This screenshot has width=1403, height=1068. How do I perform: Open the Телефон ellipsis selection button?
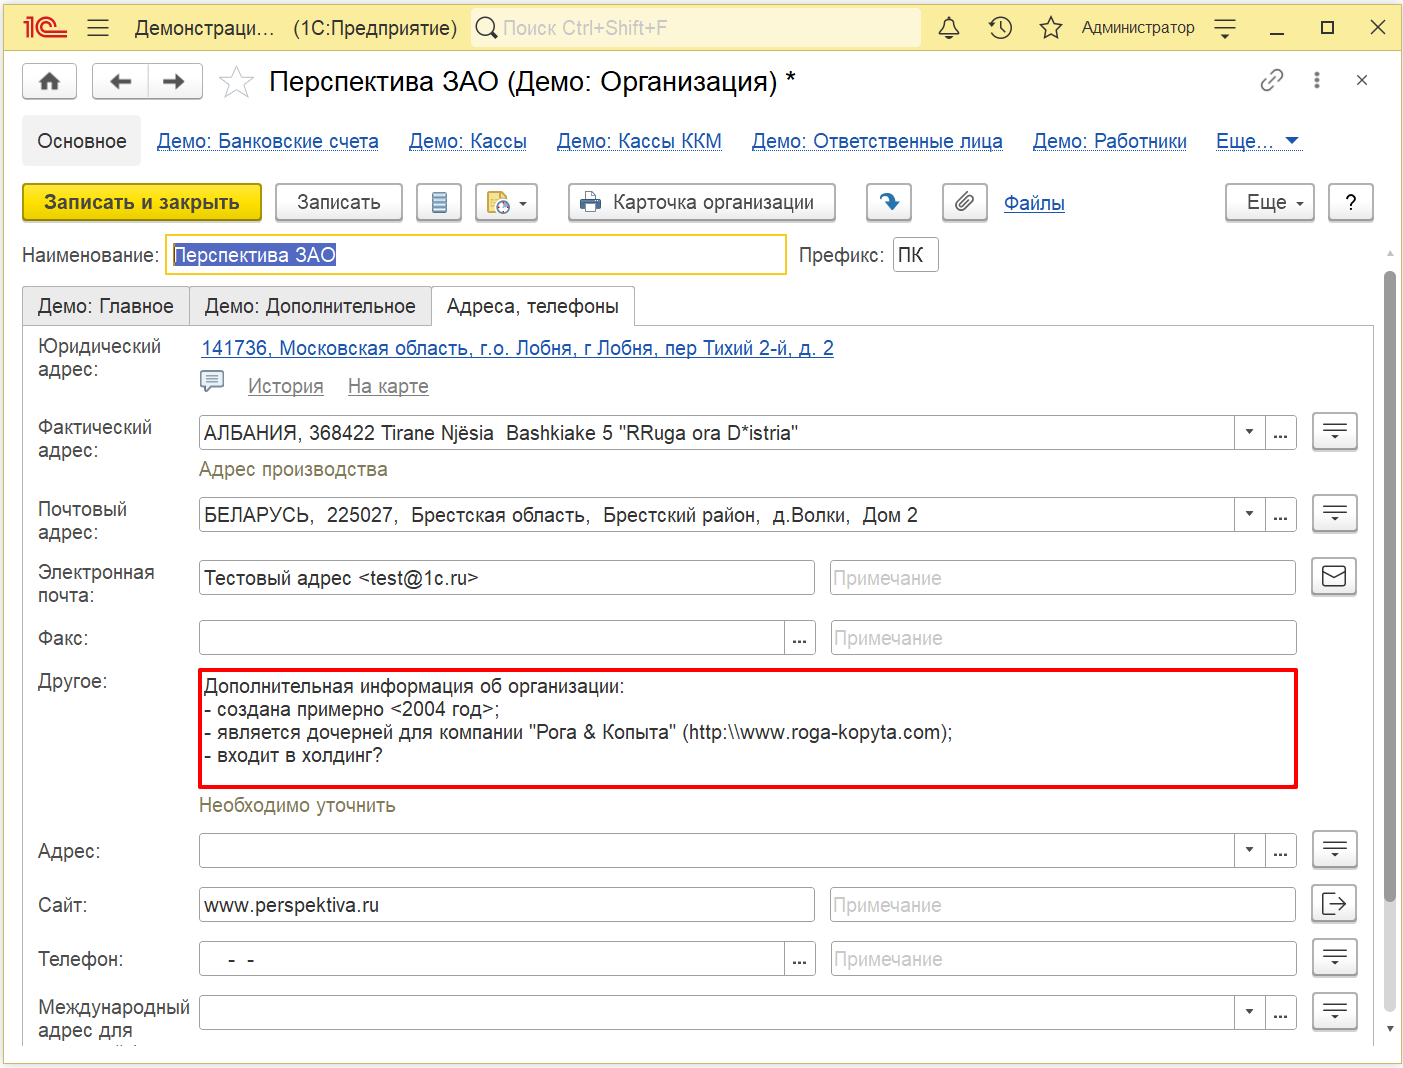tap(799, 958)
